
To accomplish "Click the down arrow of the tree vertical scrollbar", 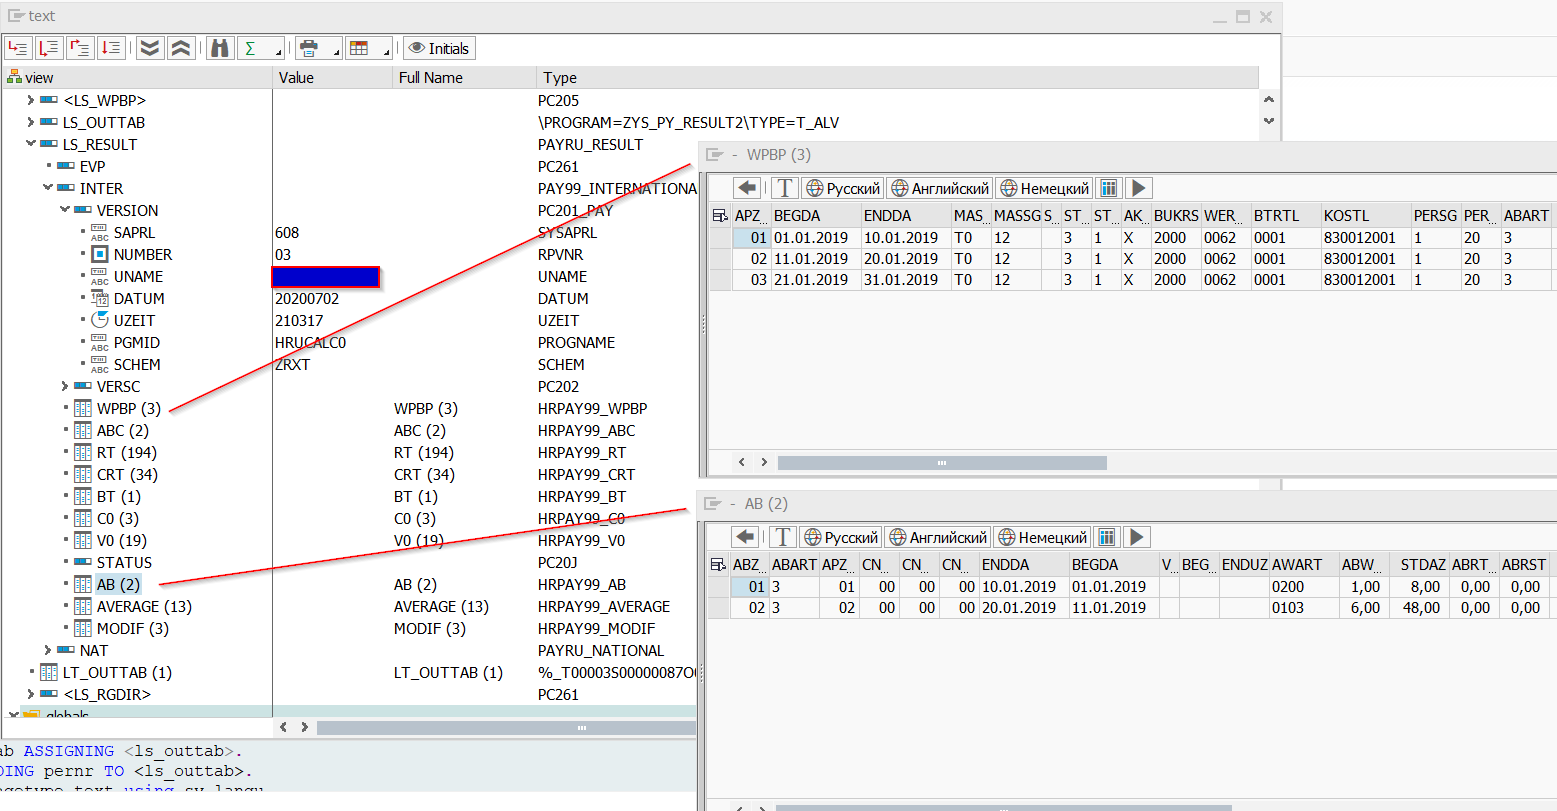I will [x=1269, y=121].
